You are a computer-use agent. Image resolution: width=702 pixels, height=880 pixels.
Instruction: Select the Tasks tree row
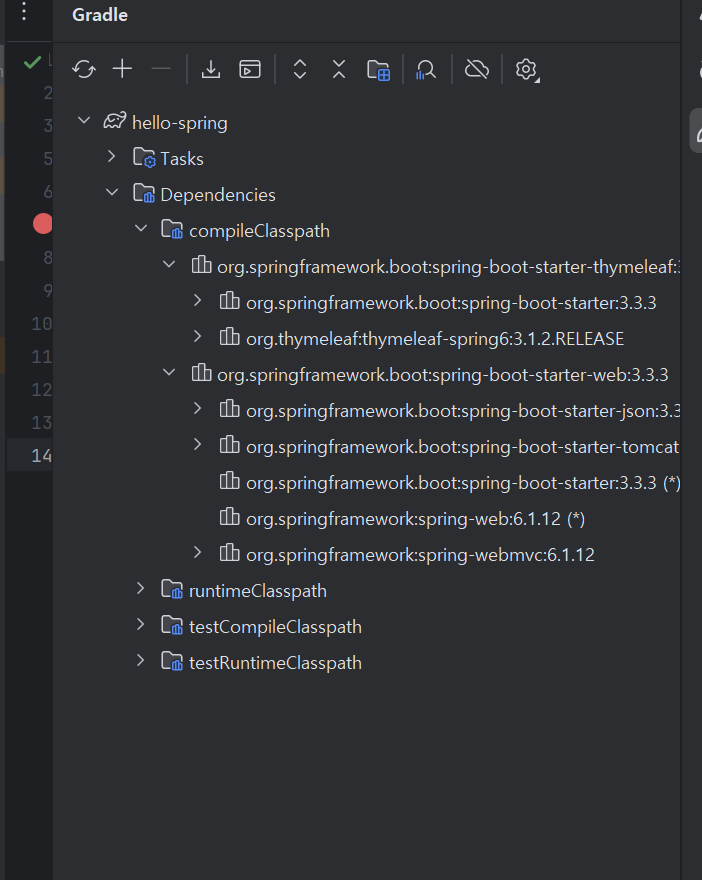coord(367,158)
